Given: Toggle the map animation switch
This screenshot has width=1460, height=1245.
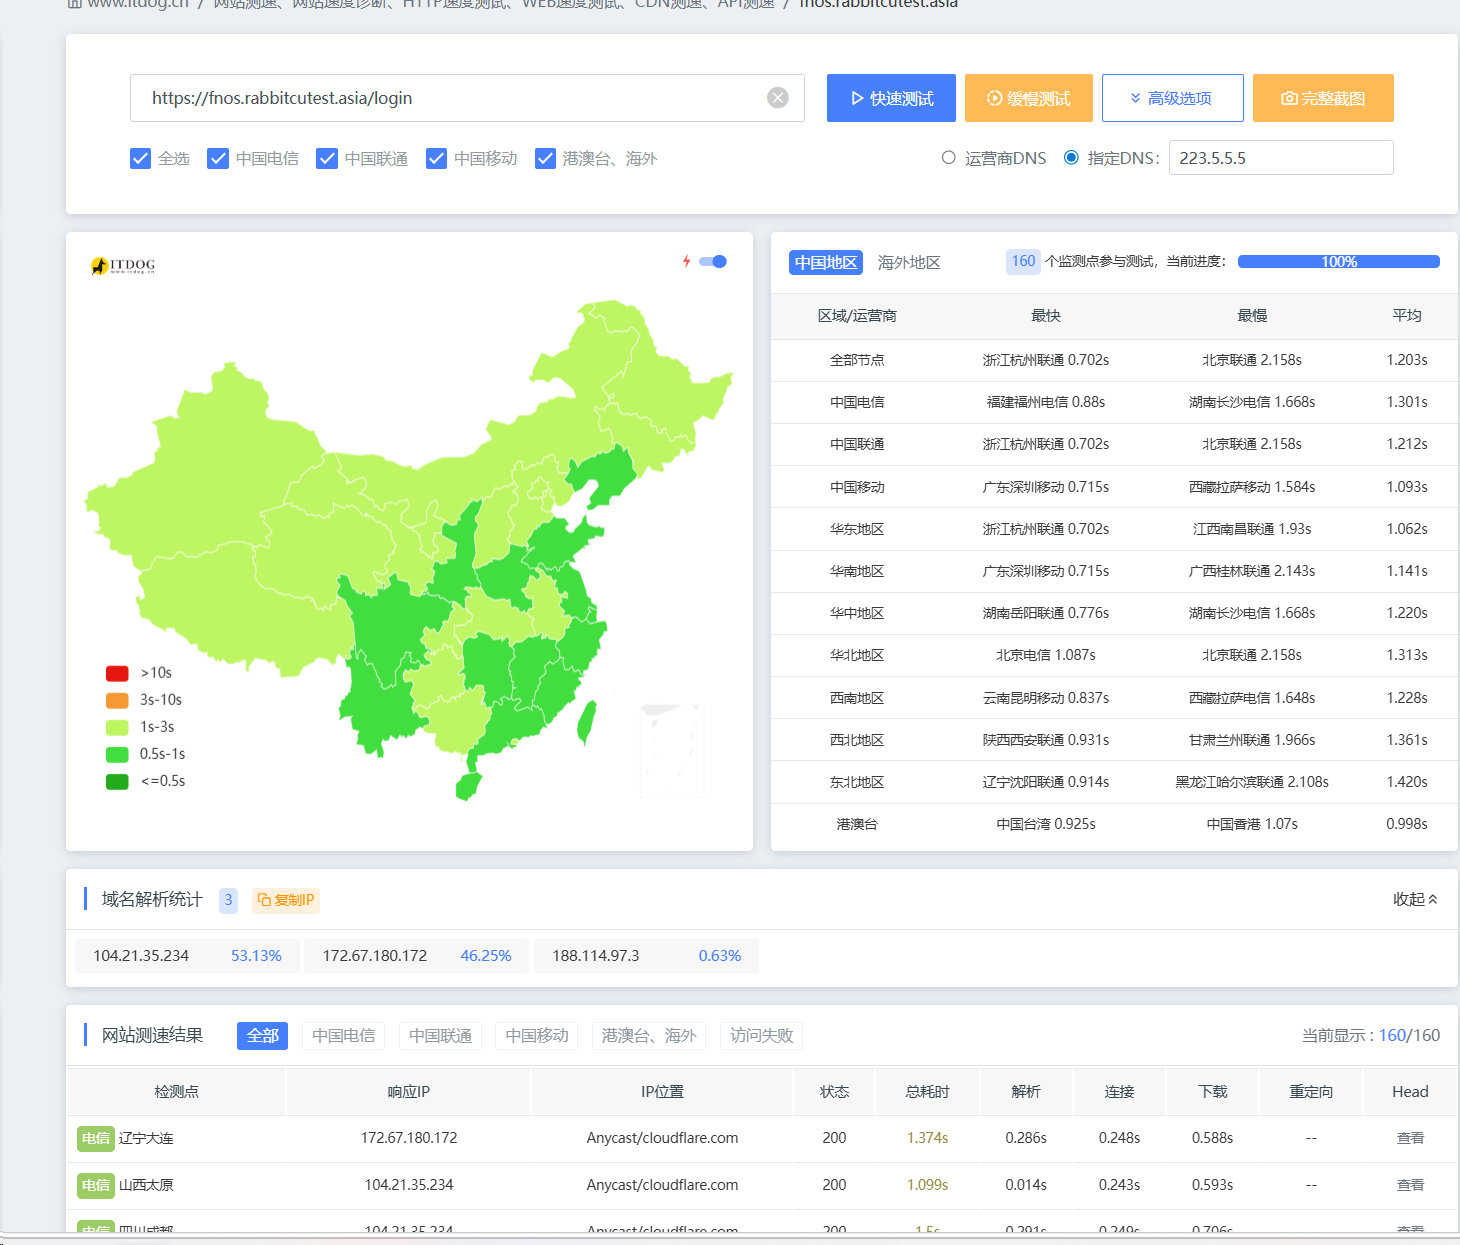Looking at the screenshot, I should (x=713, y=261).
